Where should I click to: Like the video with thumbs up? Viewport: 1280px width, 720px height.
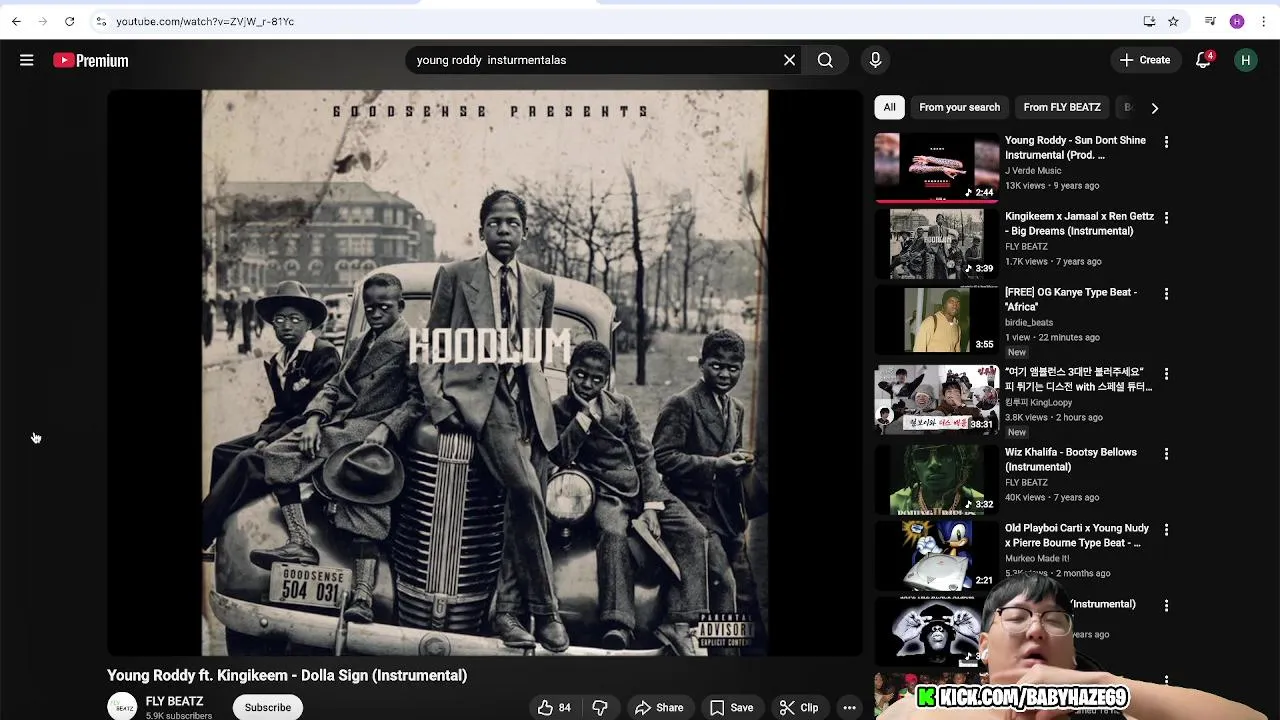[555, 707]
